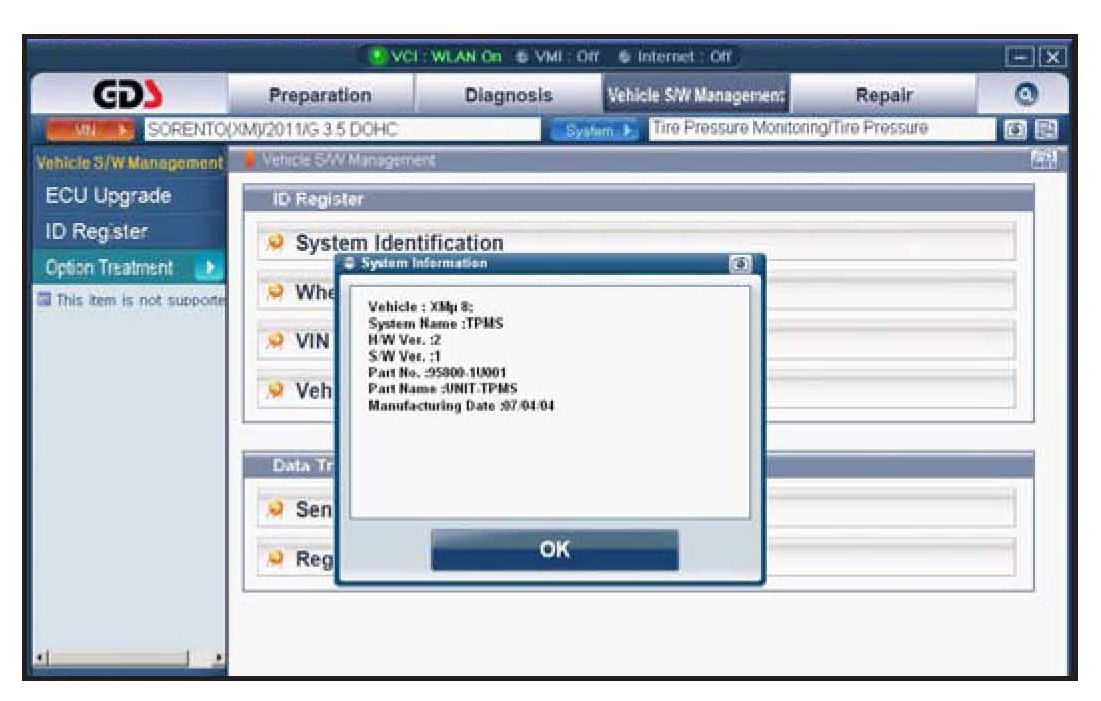This screenshot has height=701, width=1101.
Task: Click the icon at the content header's right end
Action: point(1039,160)
